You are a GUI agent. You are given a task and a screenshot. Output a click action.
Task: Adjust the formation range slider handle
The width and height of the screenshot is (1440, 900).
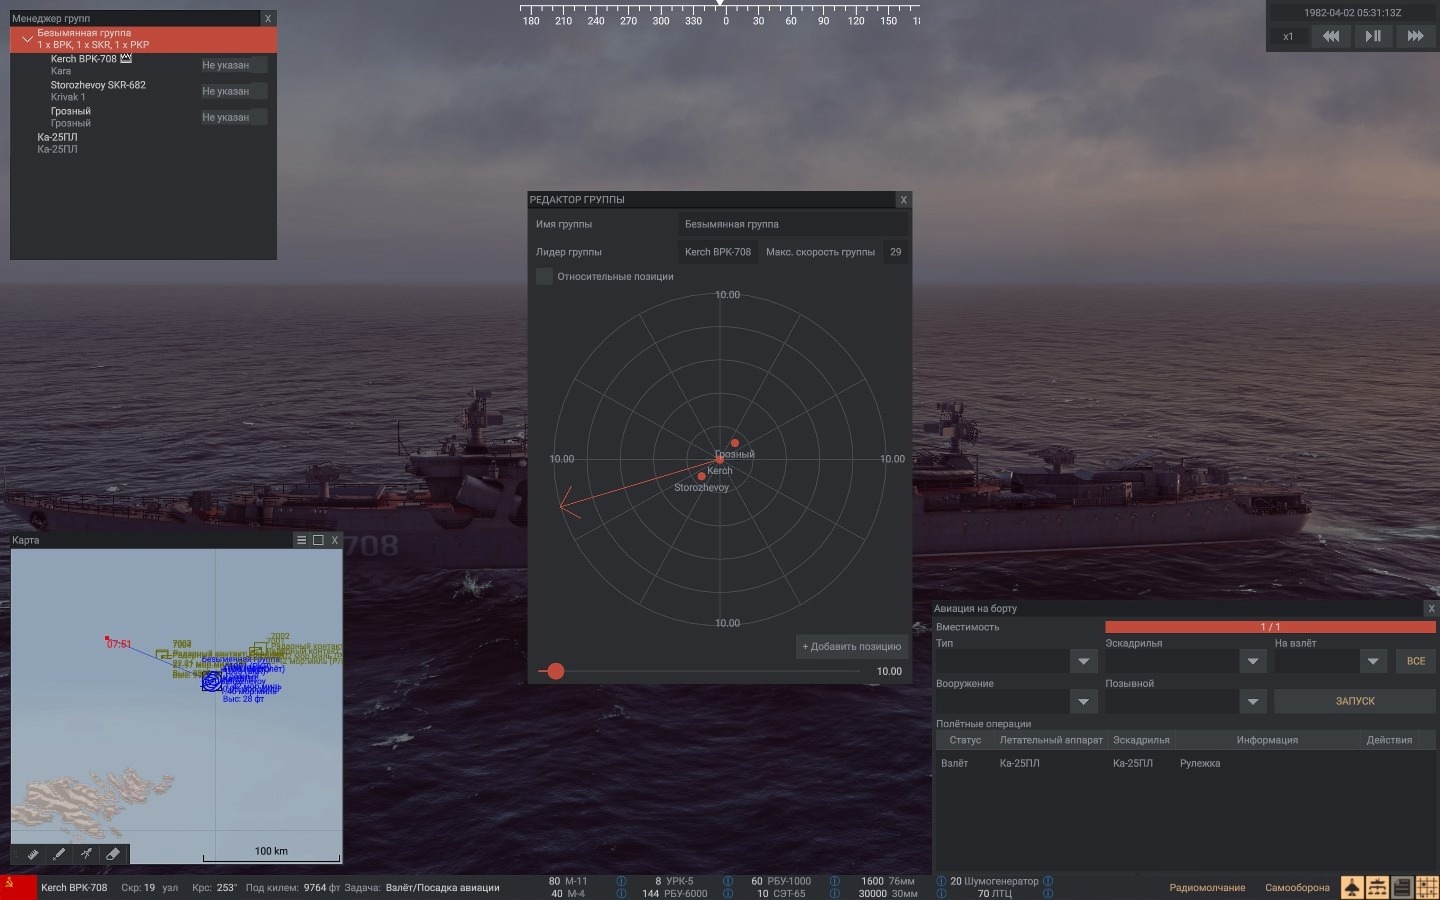click(556, 672)
